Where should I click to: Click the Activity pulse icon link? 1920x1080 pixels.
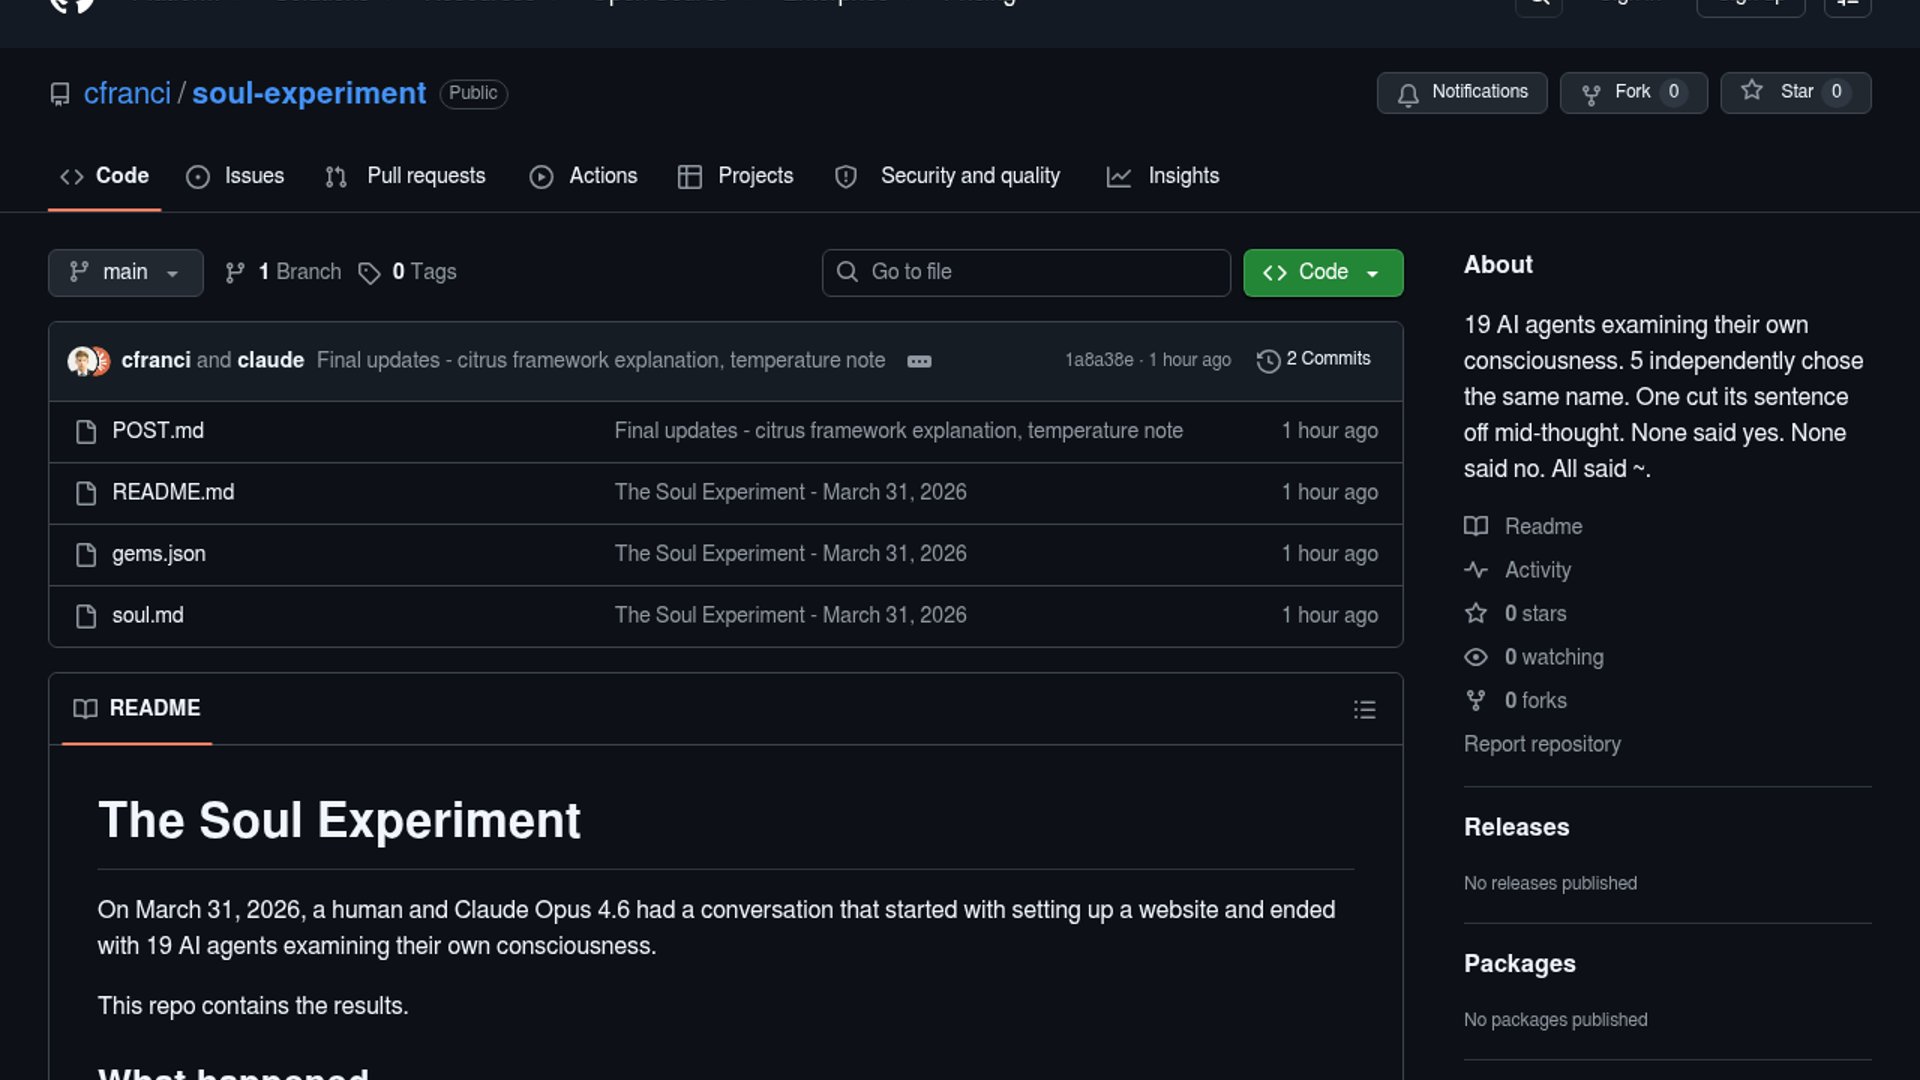pos(1476,570)
